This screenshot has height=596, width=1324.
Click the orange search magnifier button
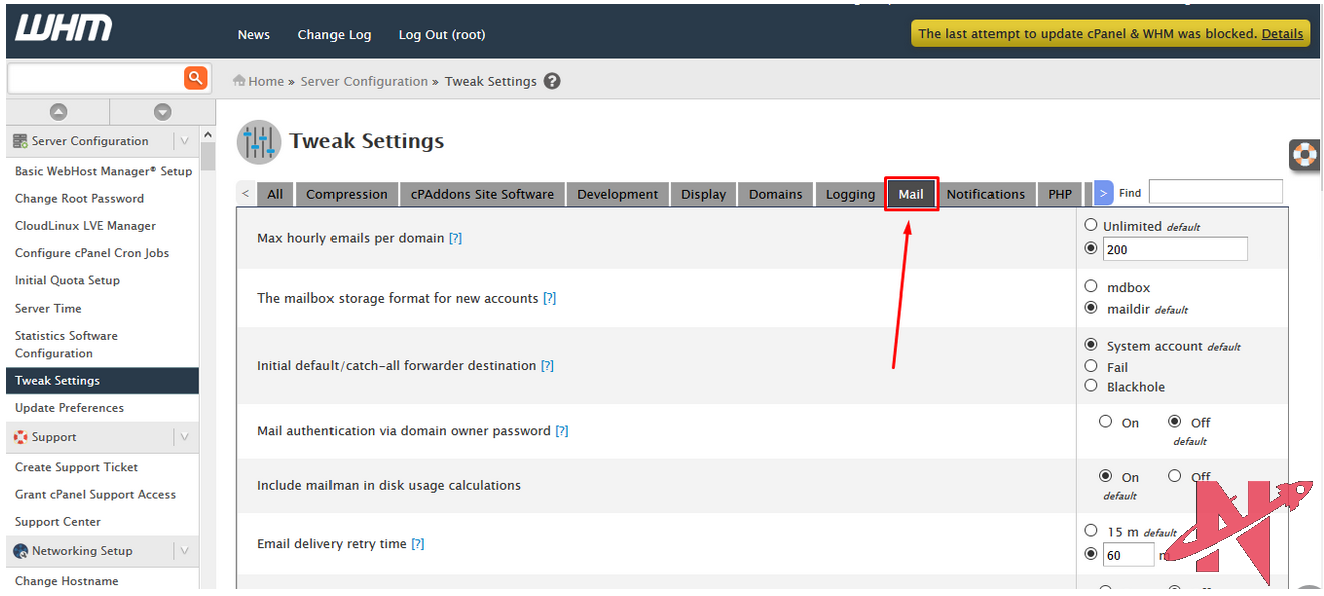195,78
